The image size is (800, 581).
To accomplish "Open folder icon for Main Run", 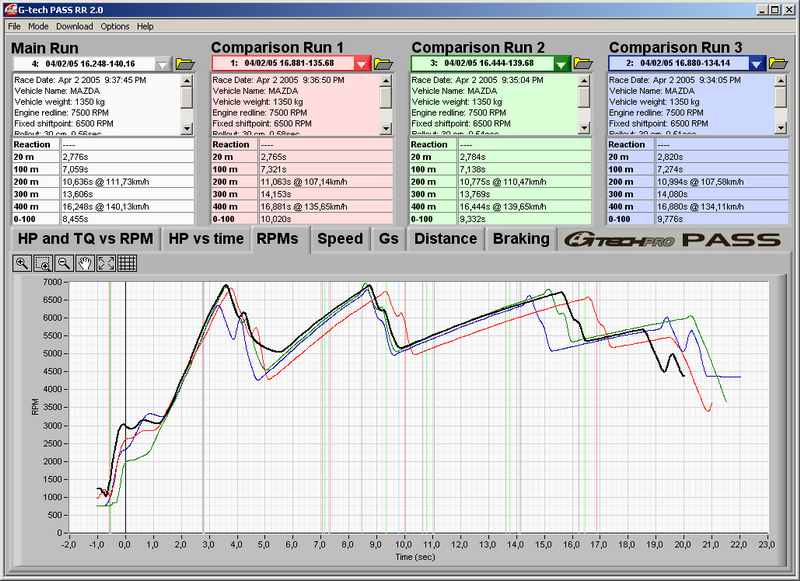I will 185,64.
